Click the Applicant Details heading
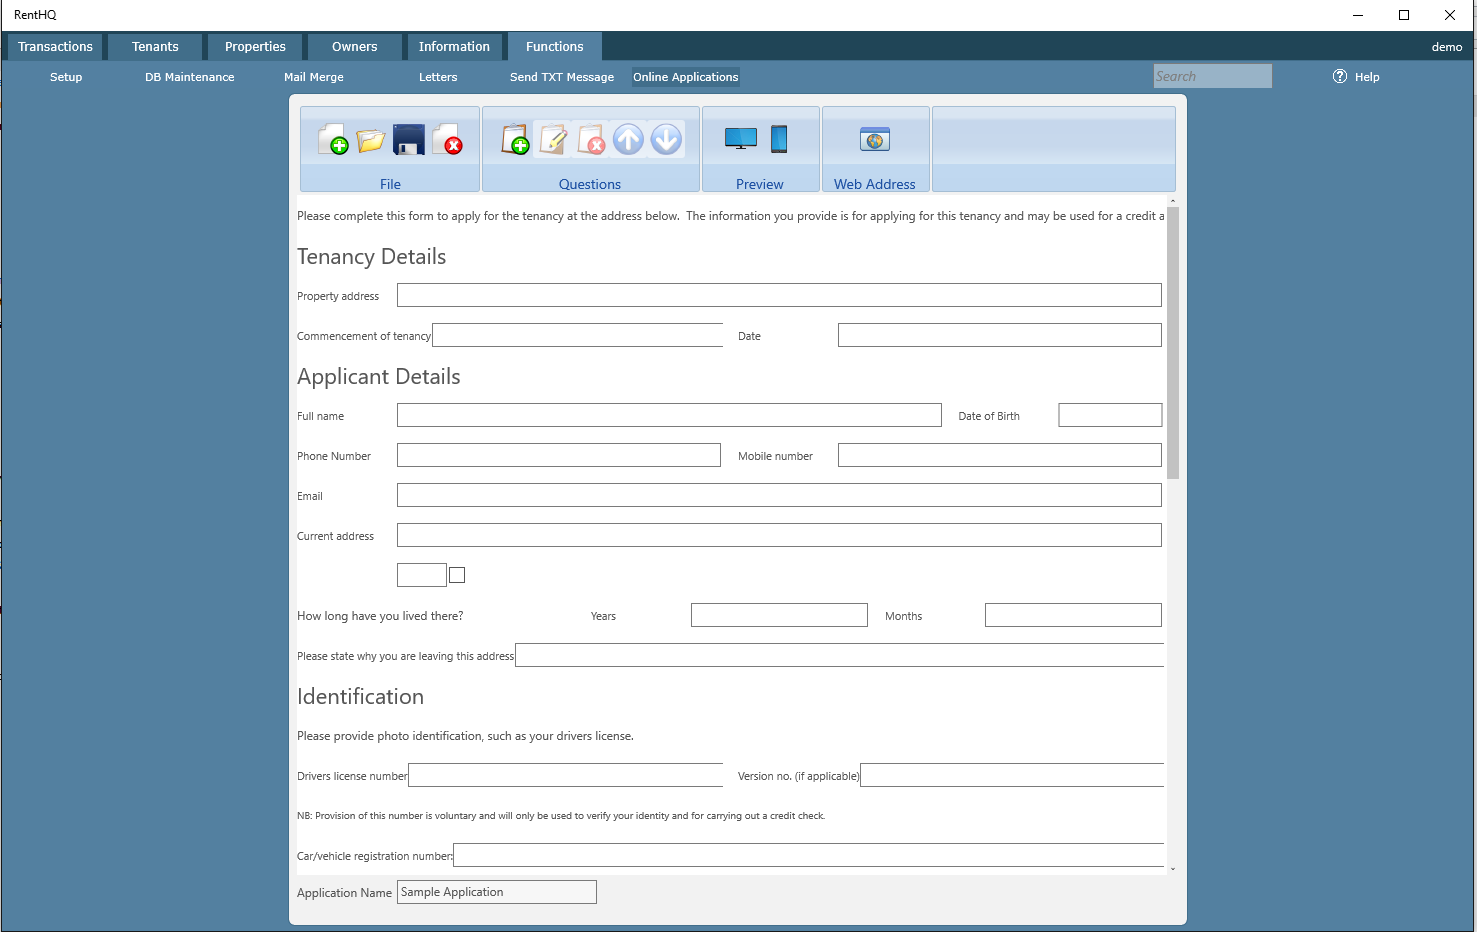 378,376
